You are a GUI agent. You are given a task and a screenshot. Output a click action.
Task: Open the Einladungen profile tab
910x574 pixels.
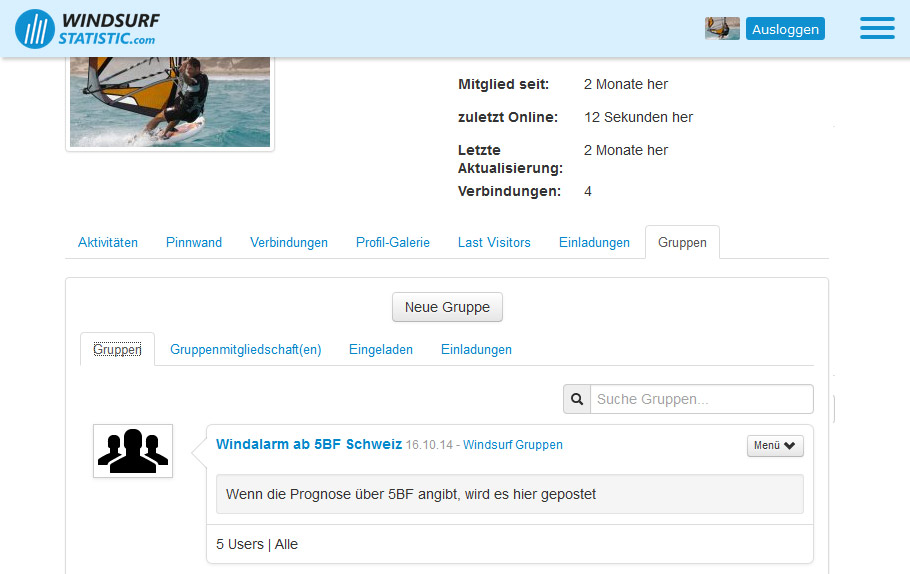click(x=594, y=242)
